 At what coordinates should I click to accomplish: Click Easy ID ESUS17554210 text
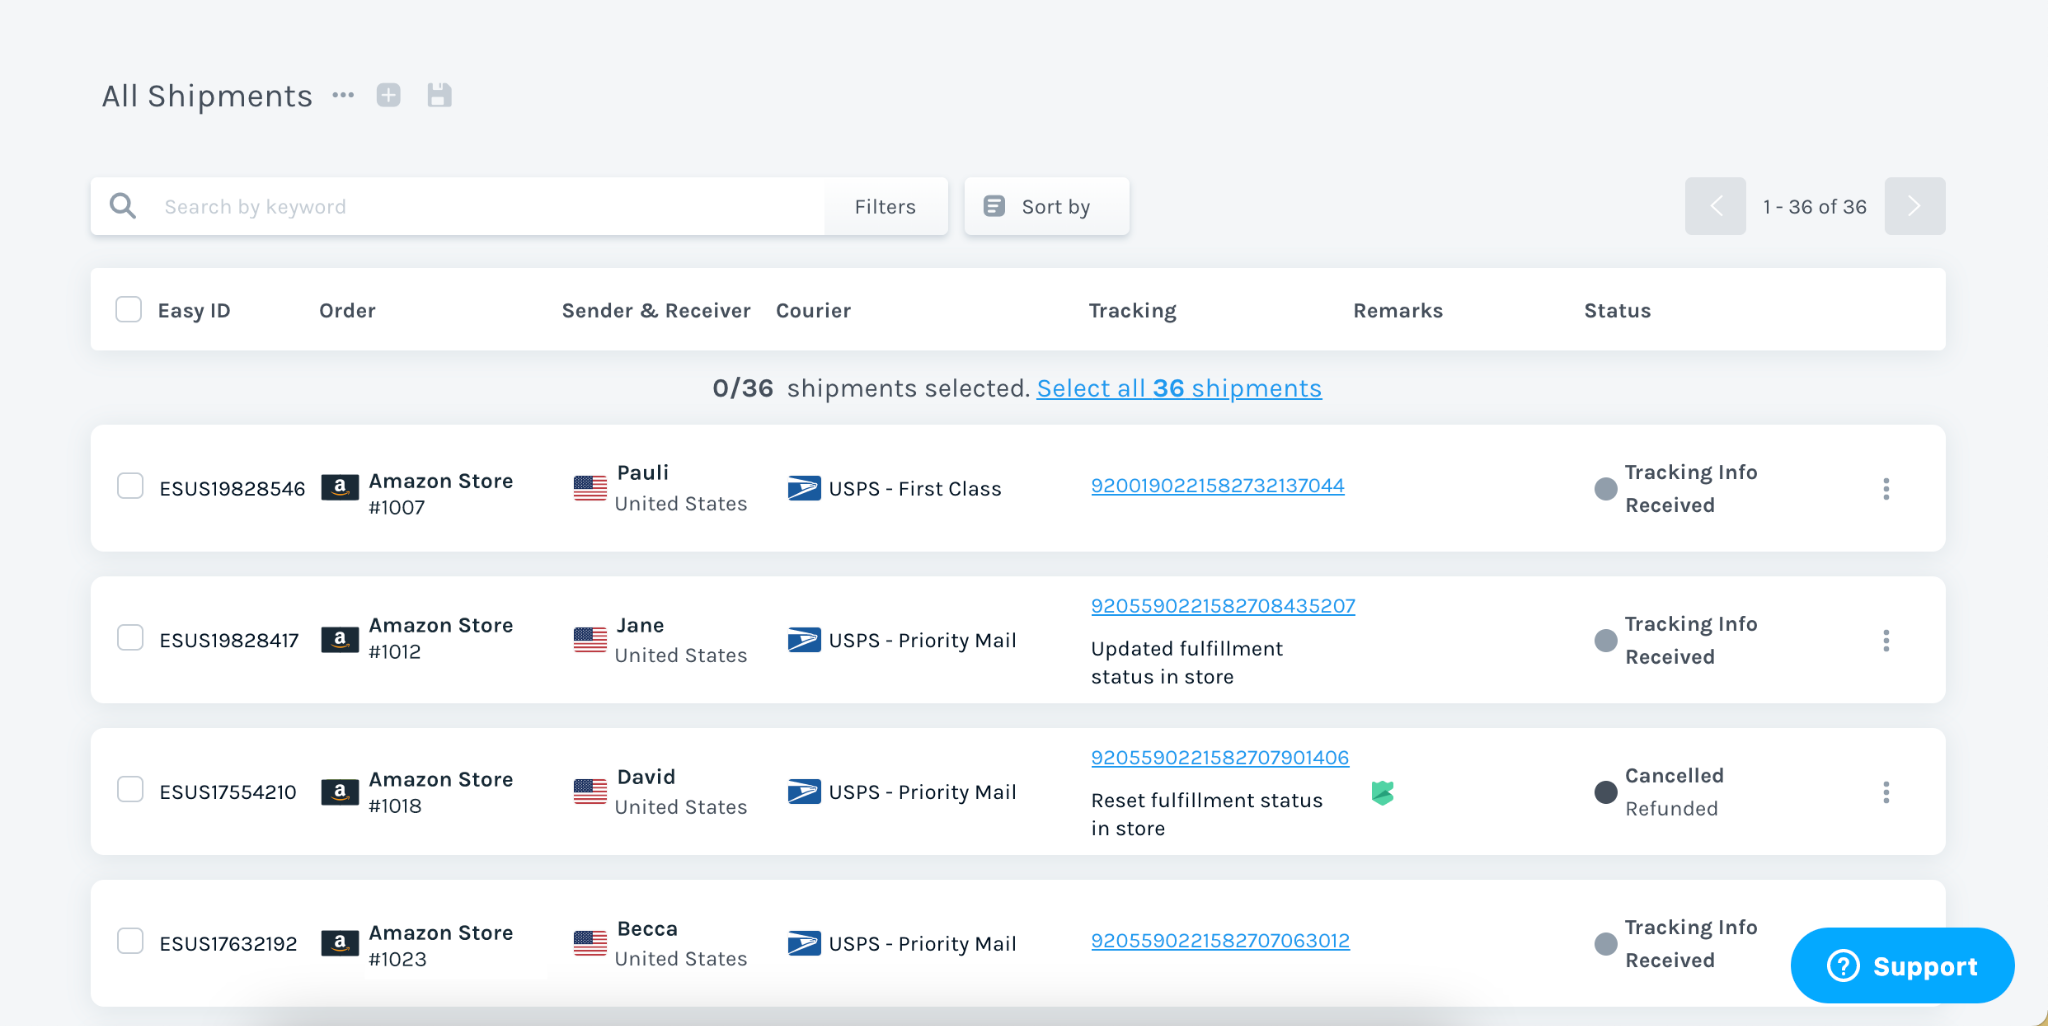pos(228,792)
